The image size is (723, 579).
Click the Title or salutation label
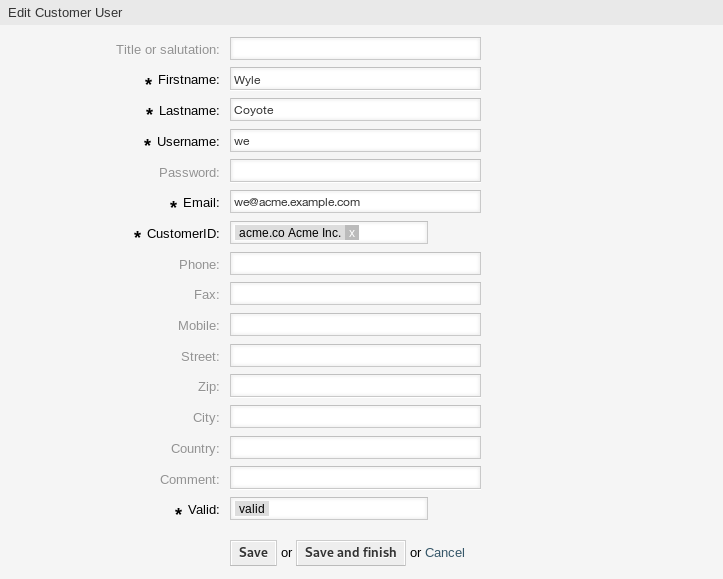point(168,49)
